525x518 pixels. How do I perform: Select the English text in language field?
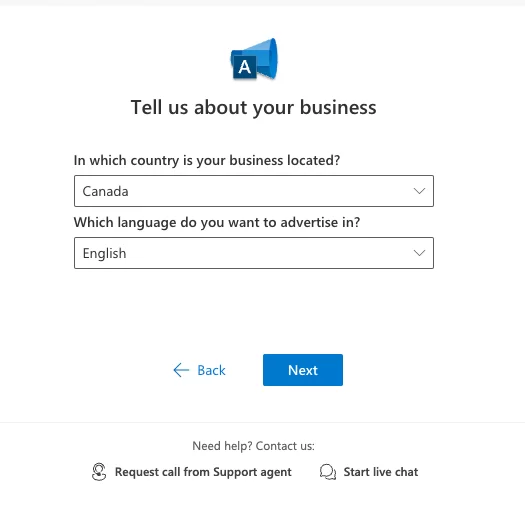click(x=104, y=253)
